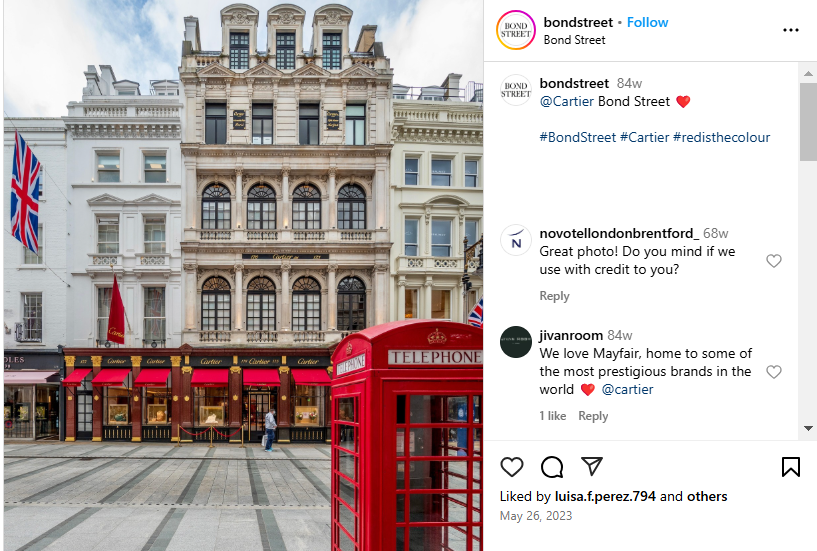Like novotellondonbrentford_ comment heart
817x551 pixels.
pos(774,261)
